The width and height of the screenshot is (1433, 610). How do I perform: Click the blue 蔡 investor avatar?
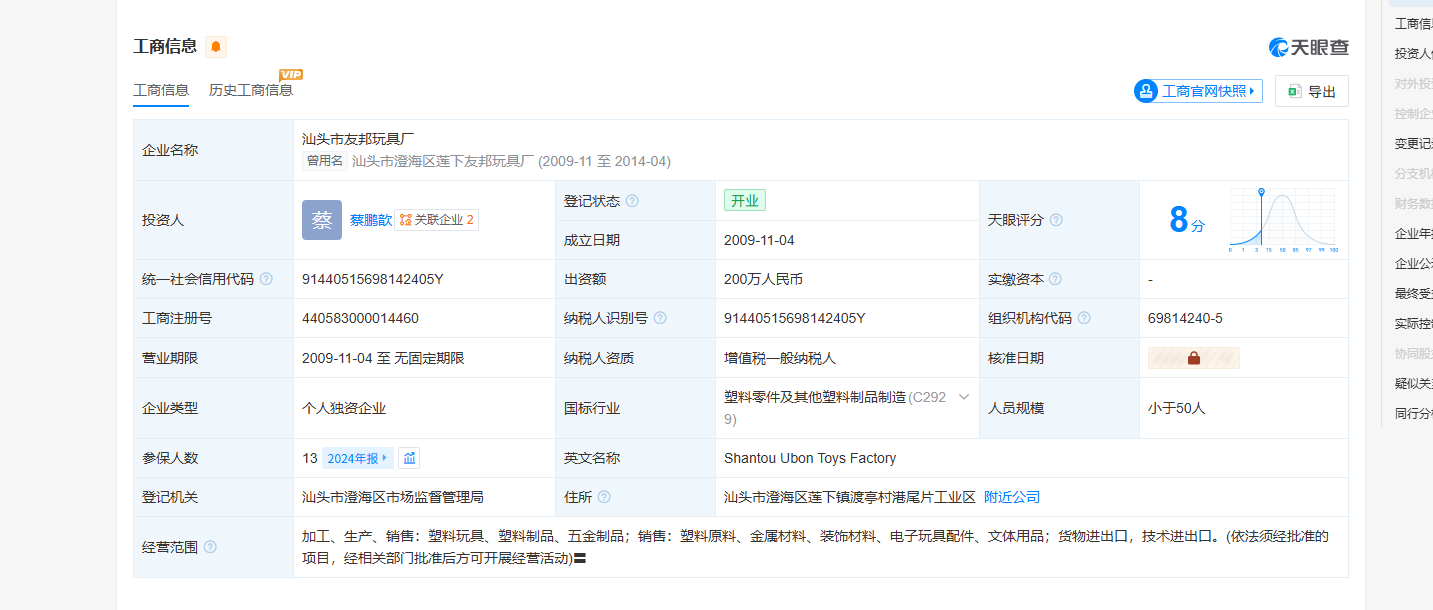pos(322,220)
